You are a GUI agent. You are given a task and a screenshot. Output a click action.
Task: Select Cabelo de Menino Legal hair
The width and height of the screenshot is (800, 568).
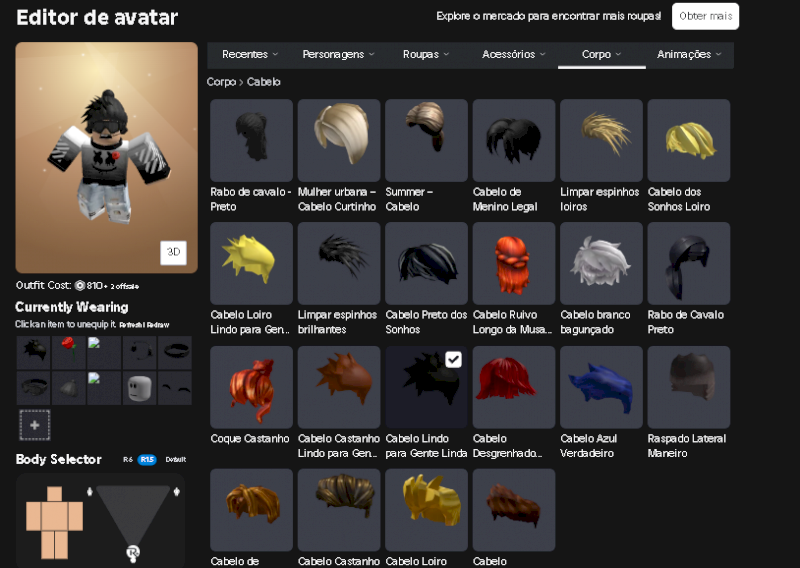(x=514, y=140)
